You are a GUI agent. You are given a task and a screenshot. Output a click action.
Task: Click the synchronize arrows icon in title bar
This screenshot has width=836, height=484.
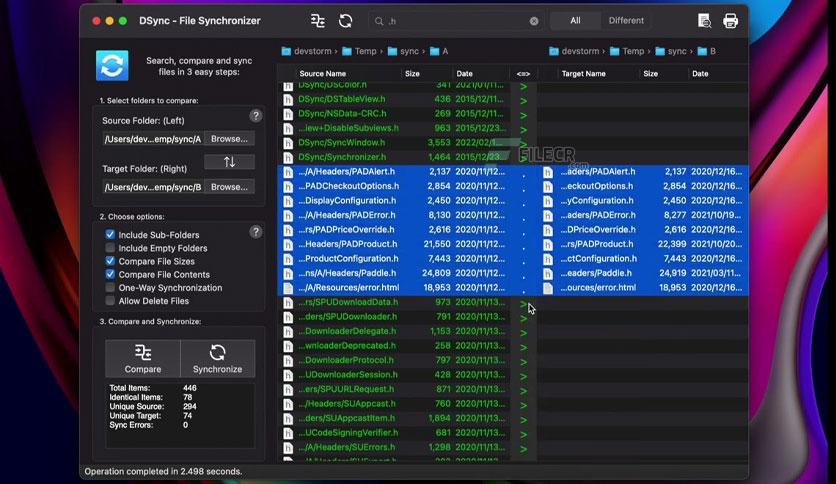coord(345,21)
